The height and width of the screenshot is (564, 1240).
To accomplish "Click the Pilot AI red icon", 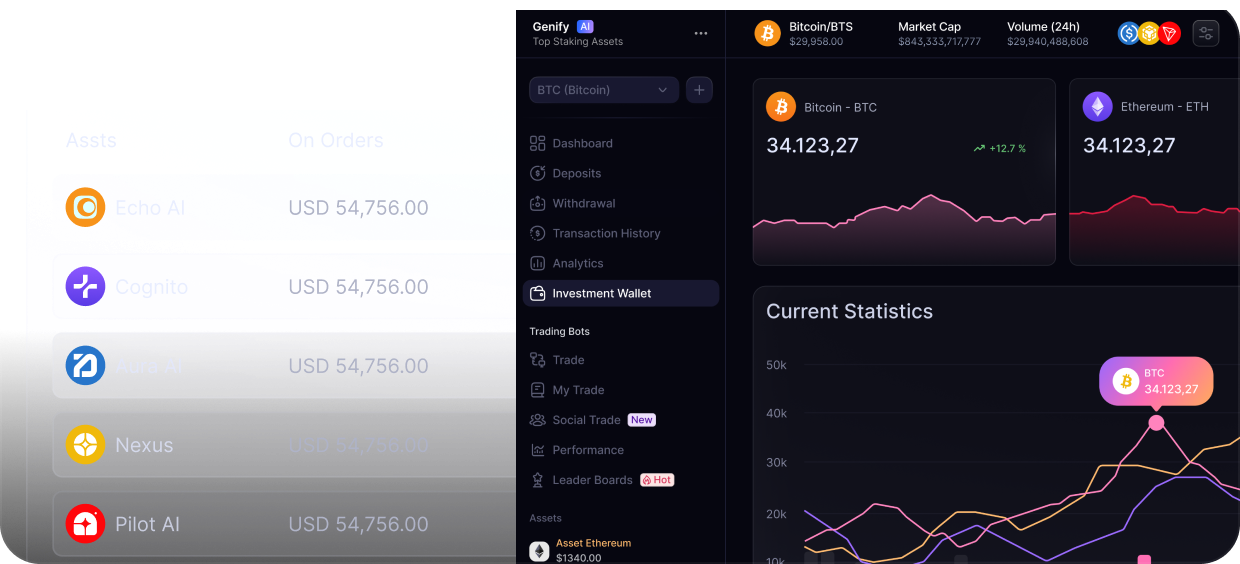I will click(85, 524).
